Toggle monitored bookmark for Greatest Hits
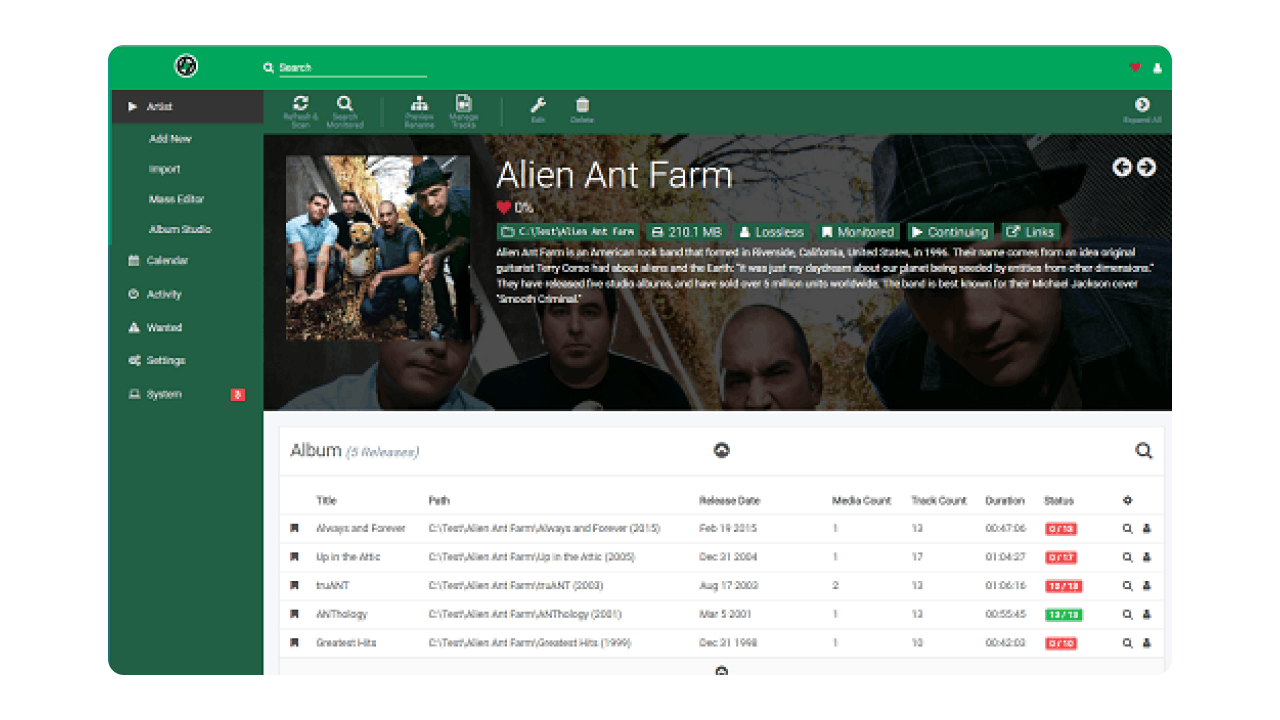The image size is (1280, 720). click(x=295, y=643)
